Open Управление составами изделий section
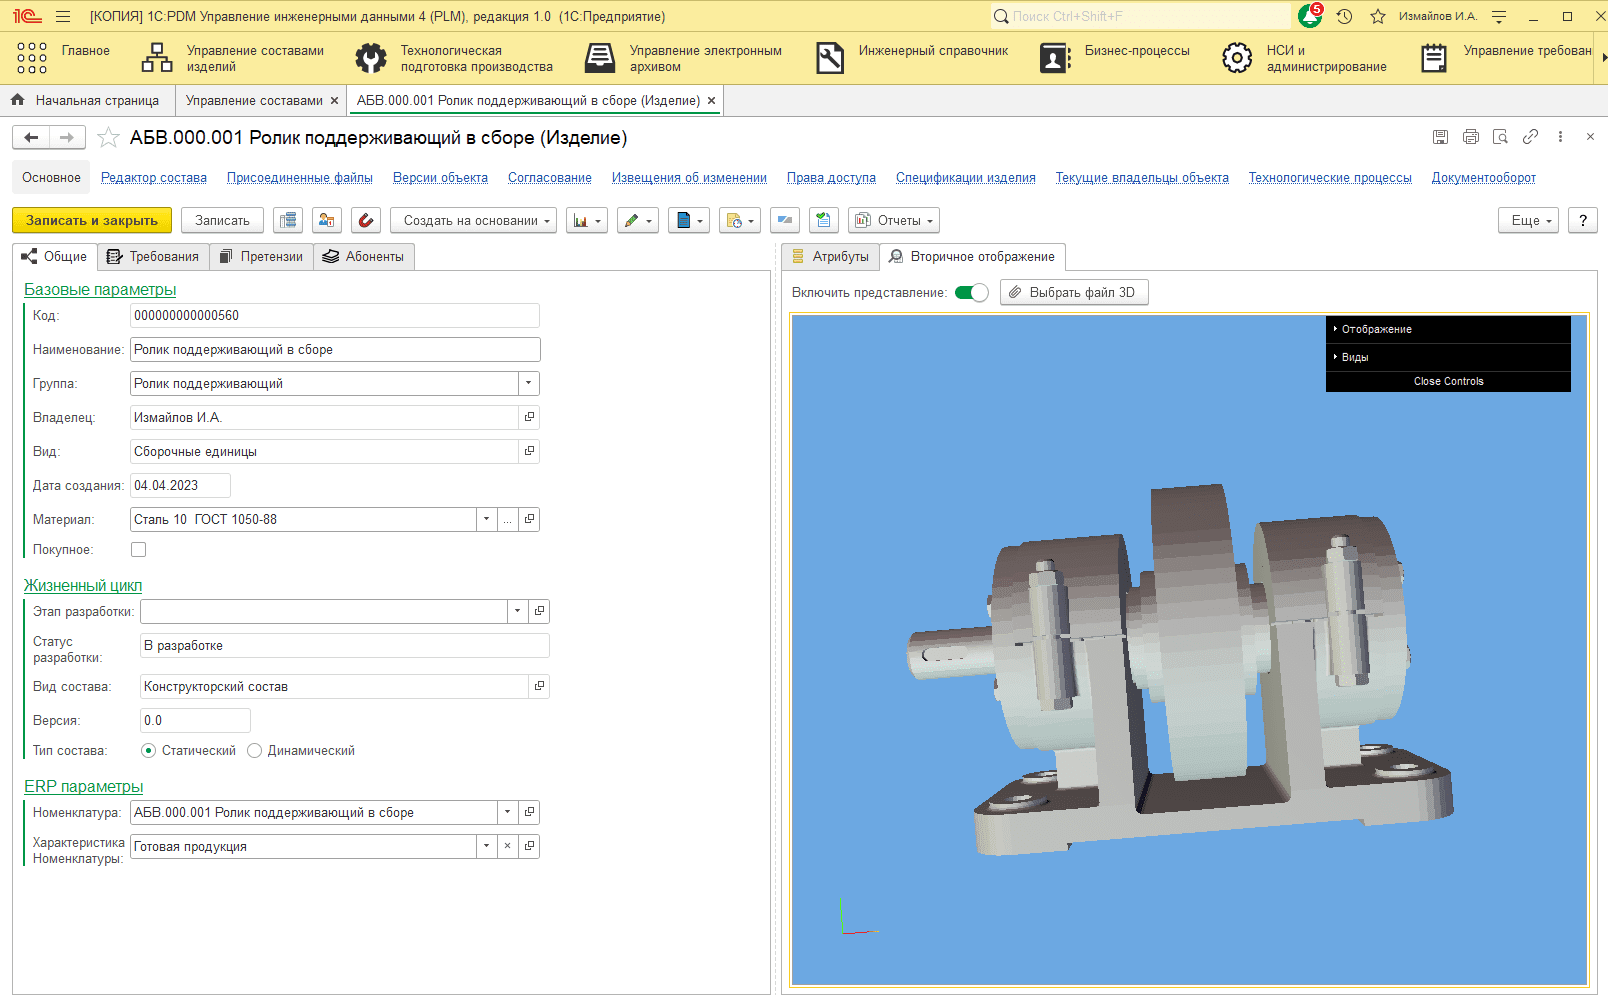 [233, 58]
